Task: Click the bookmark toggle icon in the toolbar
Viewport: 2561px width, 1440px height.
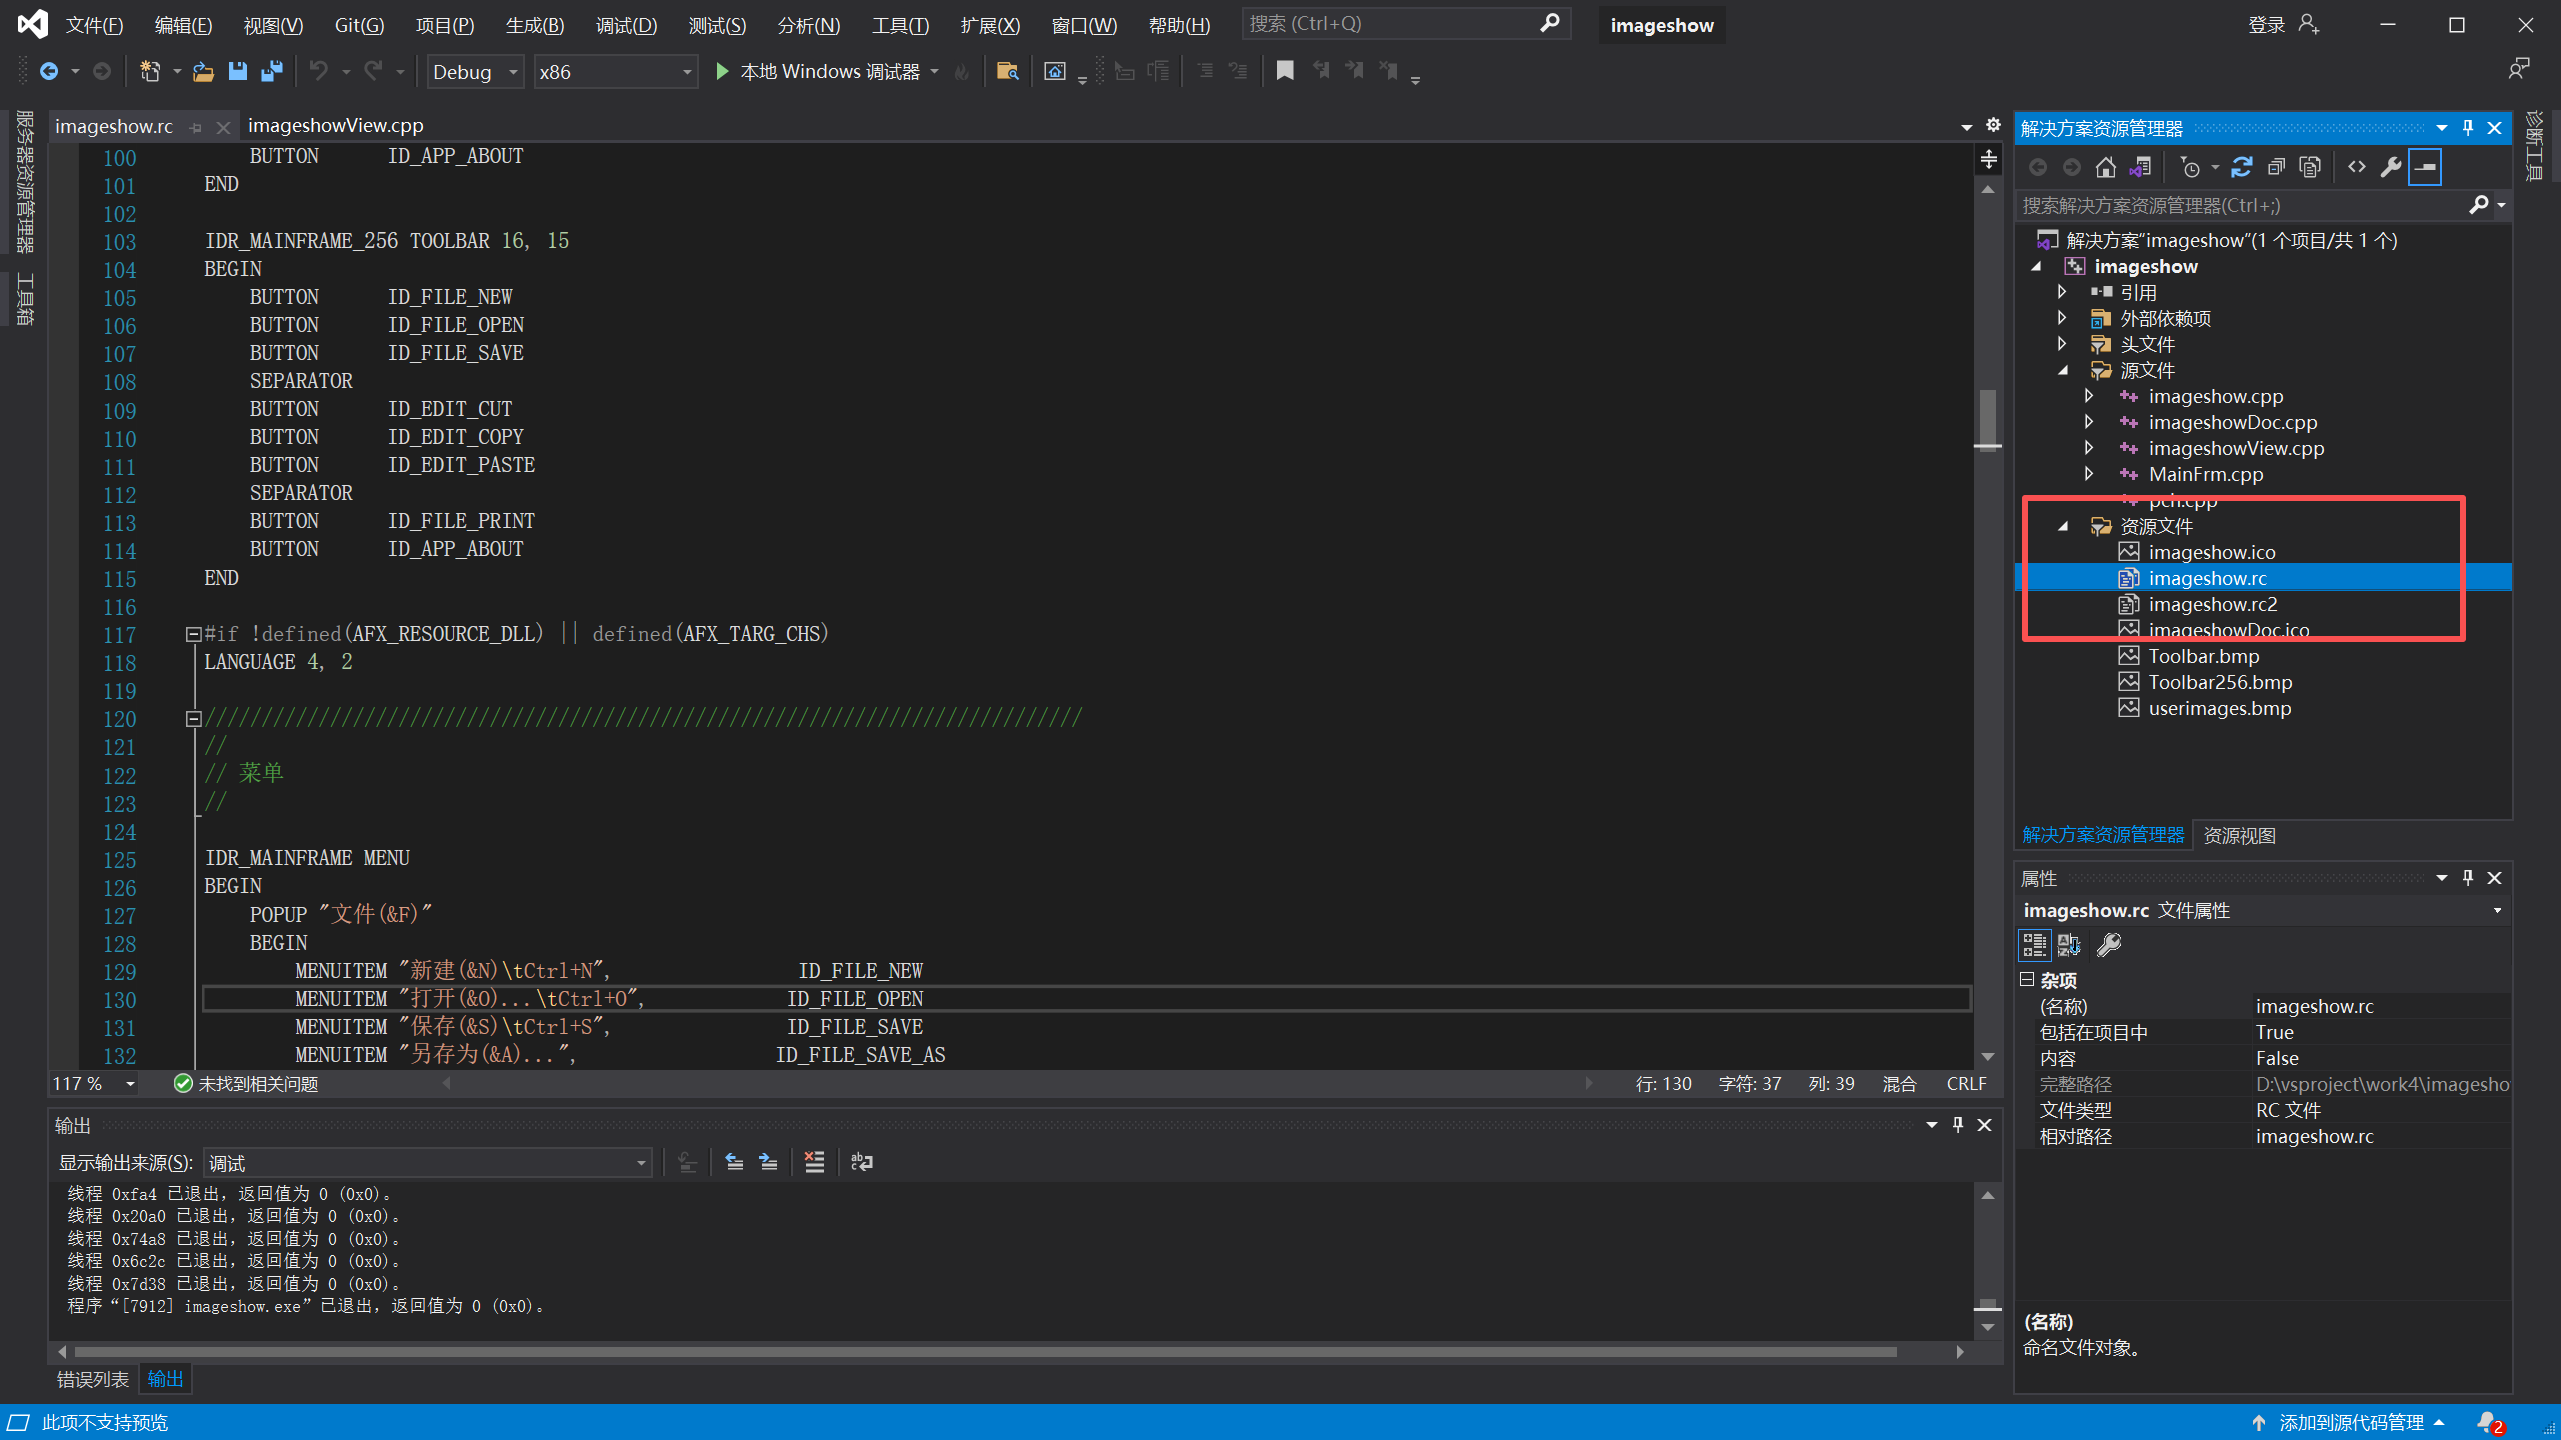Action: click(x=1285, y=71)
